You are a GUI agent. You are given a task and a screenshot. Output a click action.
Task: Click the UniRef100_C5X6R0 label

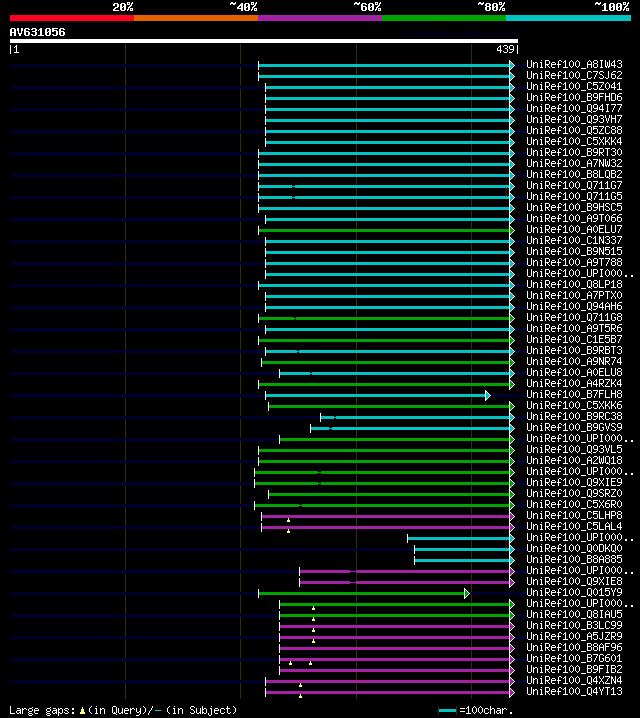(574, 504)
